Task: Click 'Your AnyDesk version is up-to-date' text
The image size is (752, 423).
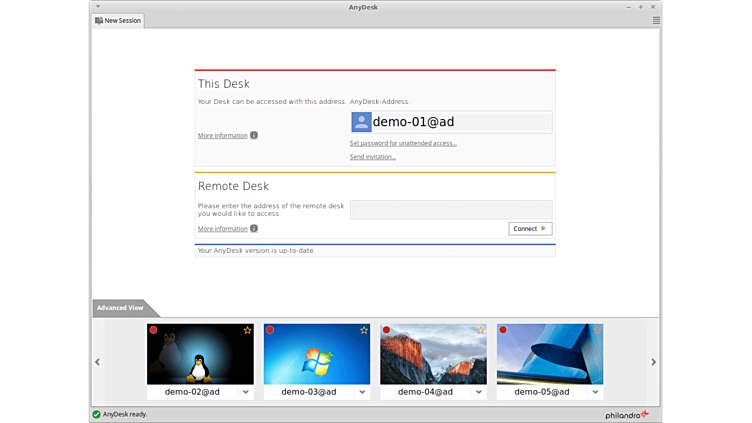Action: coord(256,250)
